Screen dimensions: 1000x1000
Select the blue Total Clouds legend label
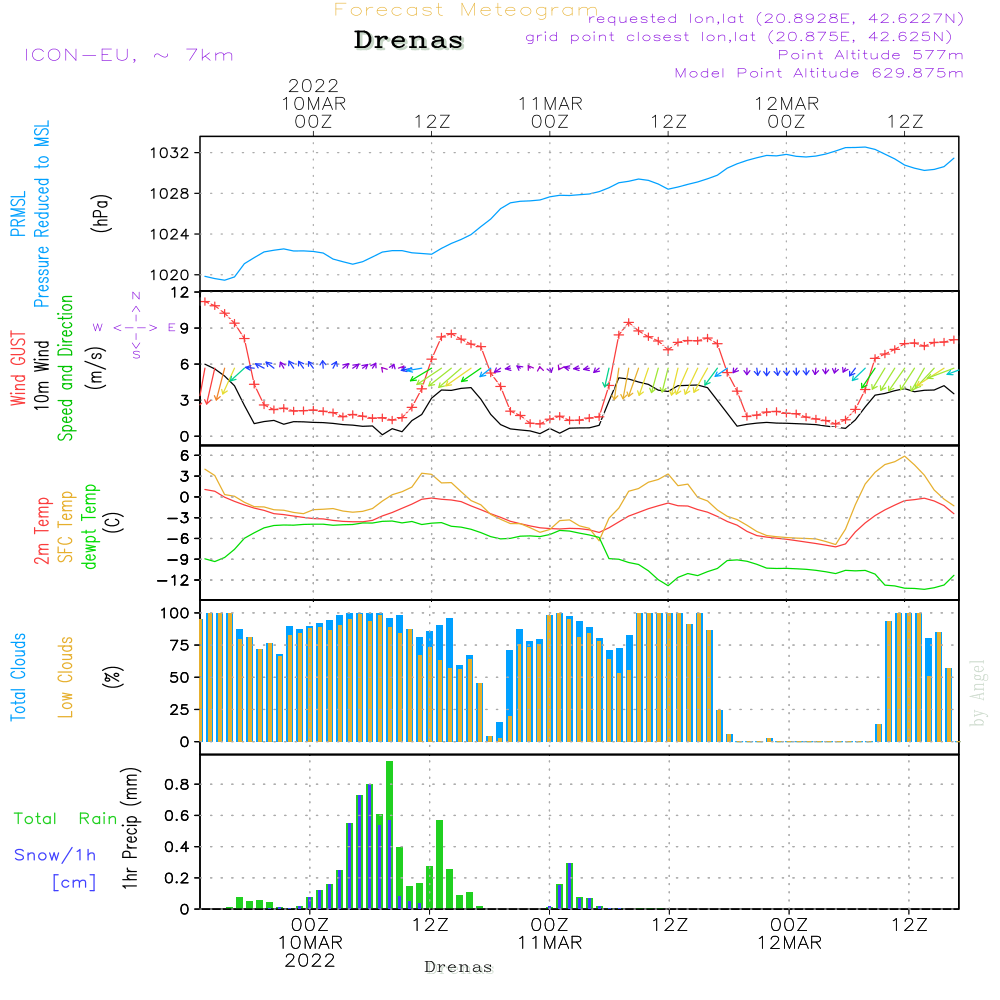(x=19, y=677)
